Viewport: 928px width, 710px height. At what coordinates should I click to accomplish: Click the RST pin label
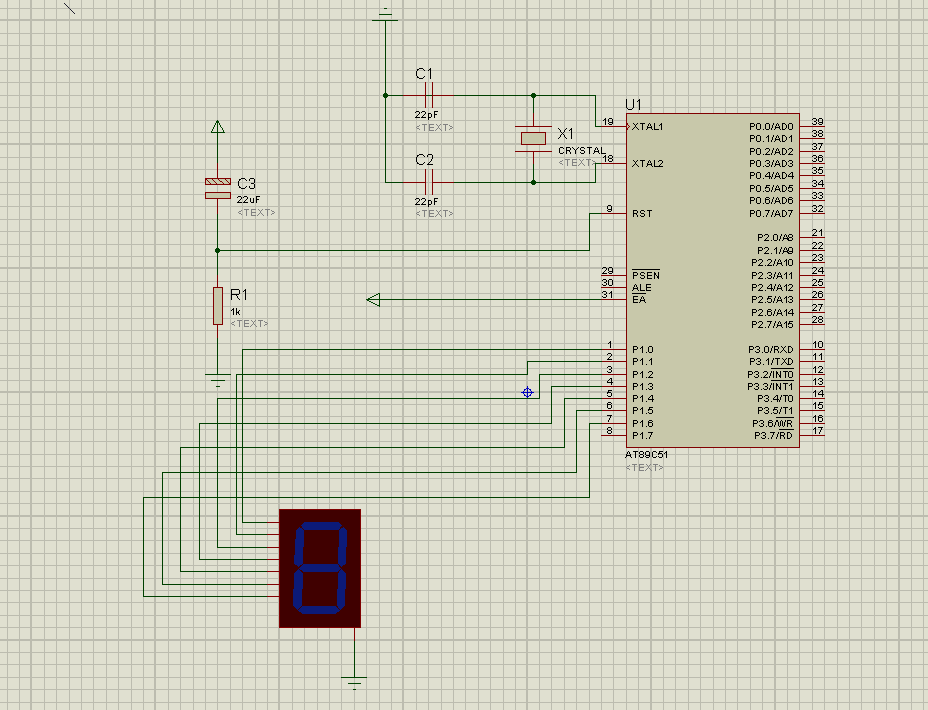[x=642, y=214]
